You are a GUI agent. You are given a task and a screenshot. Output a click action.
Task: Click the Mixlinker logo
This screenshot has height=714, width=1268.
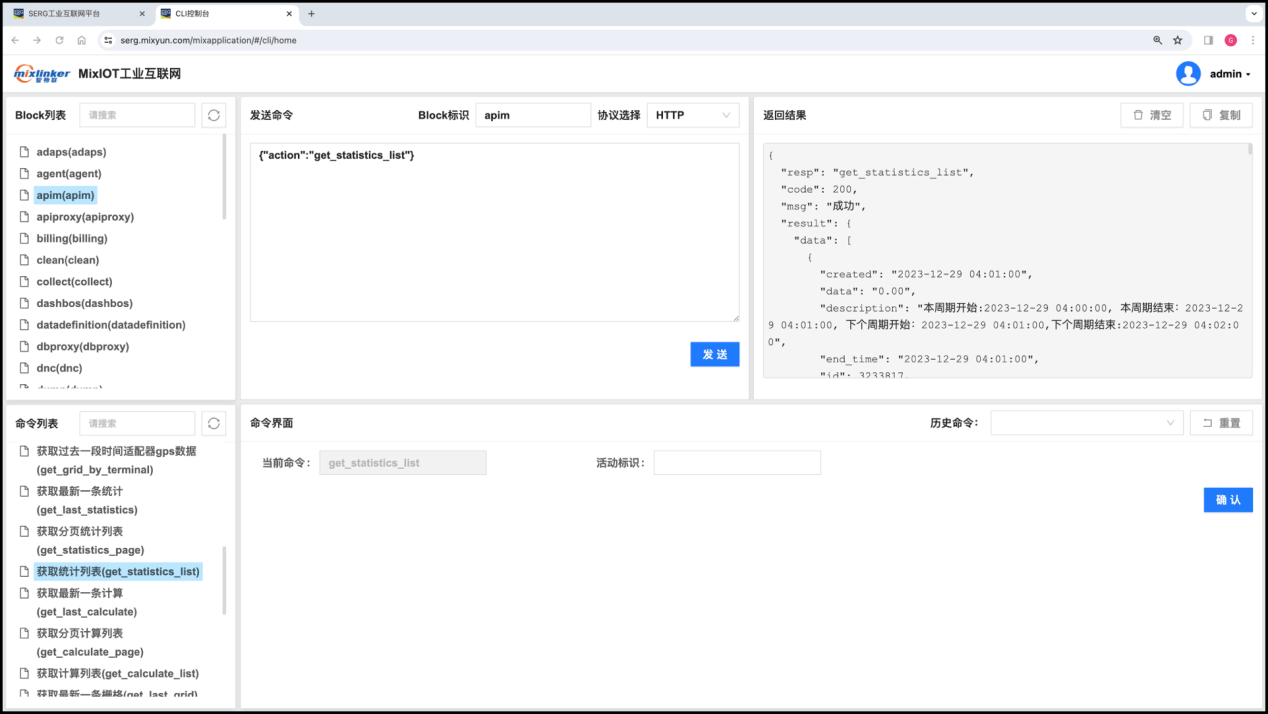coord(42,74)
